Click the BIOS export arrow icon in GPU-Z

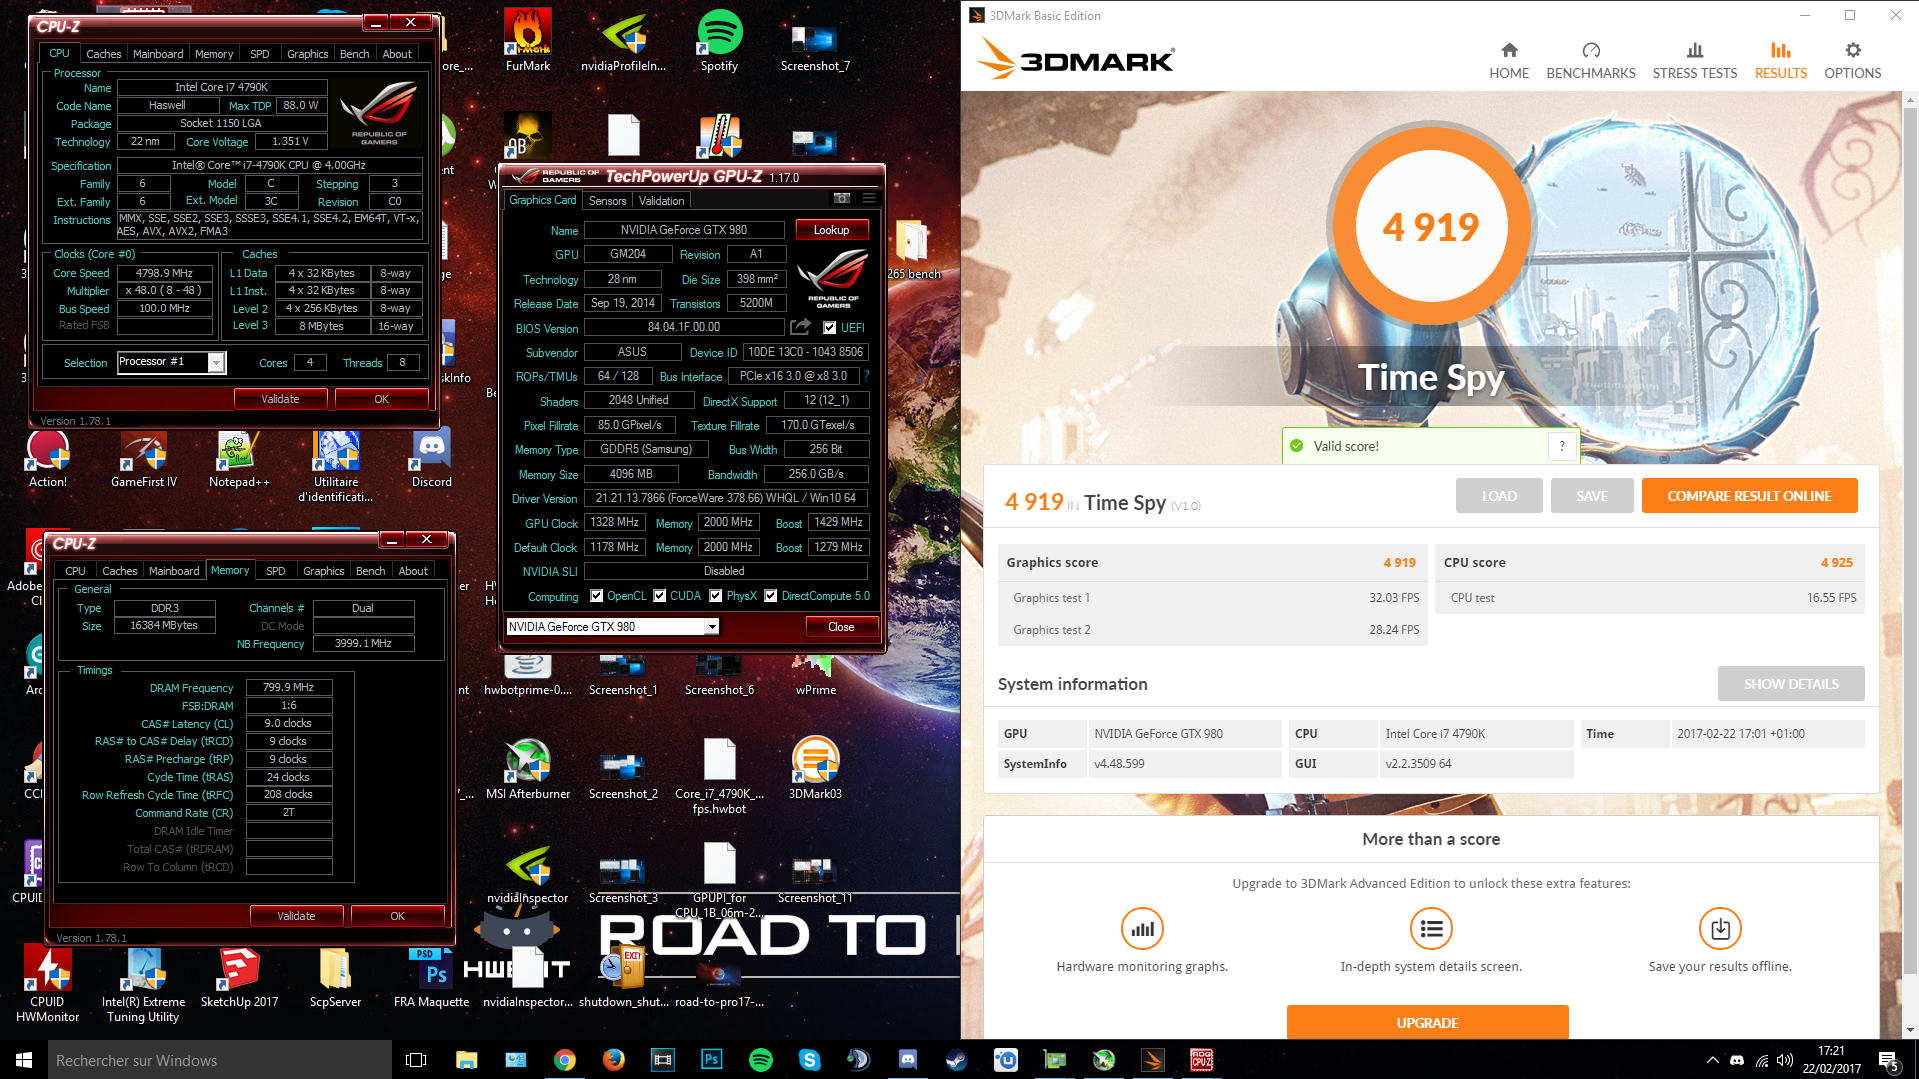[800, 327]
